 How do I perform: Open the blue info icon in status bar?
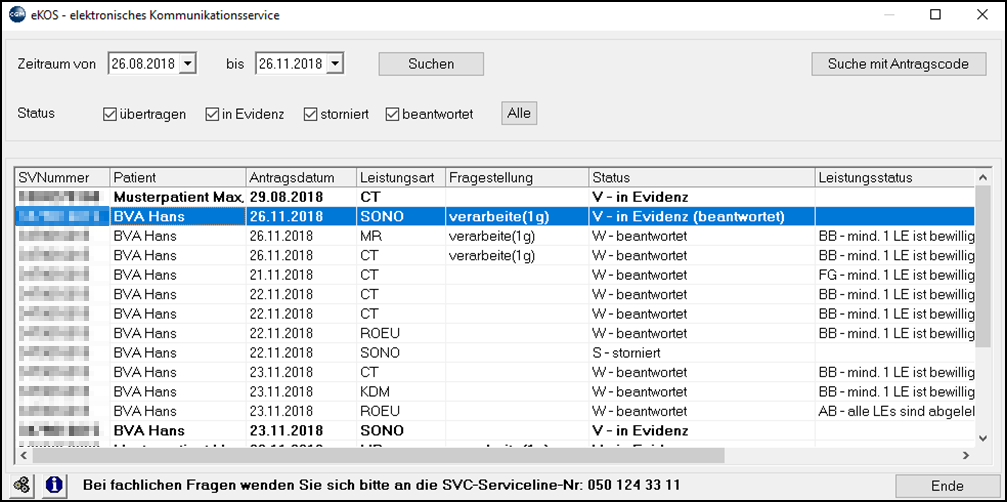tap(53, 485)
